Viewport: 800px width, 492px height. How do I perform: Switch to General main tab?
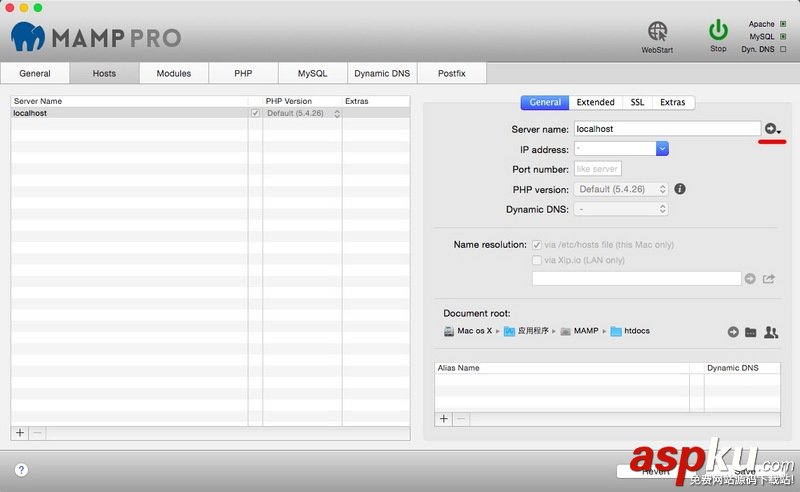35,73
